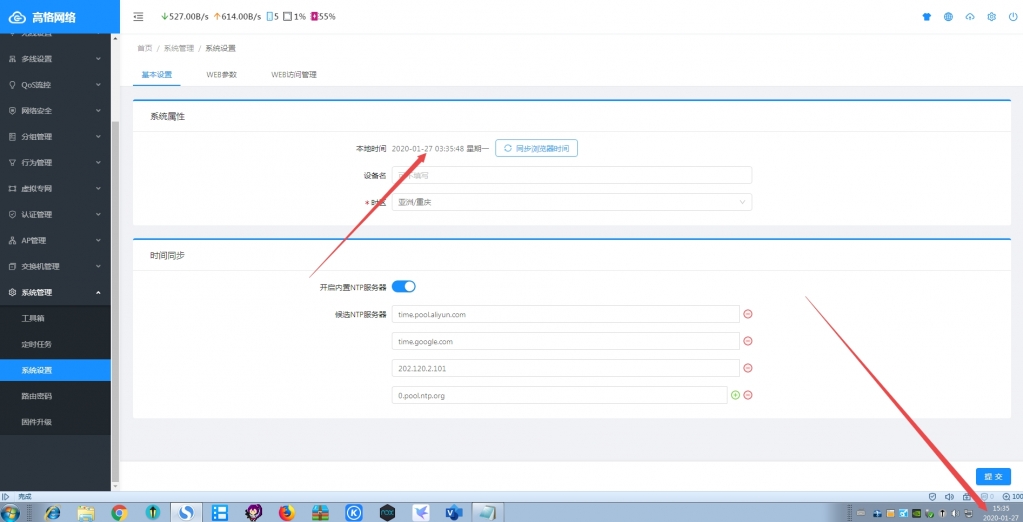
Task: Expand 认证管理 chevron in sidebar
Action: click(98, 215)
